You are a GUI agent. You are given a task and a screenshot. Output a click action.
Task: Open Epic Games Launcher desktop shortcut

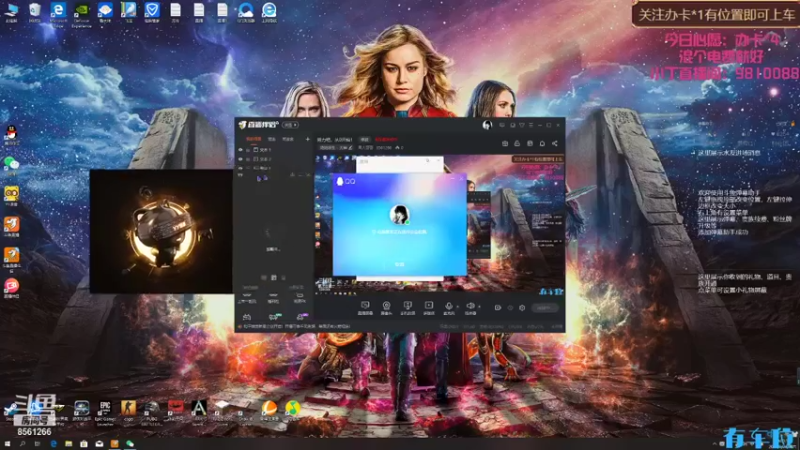coord(105,412)
